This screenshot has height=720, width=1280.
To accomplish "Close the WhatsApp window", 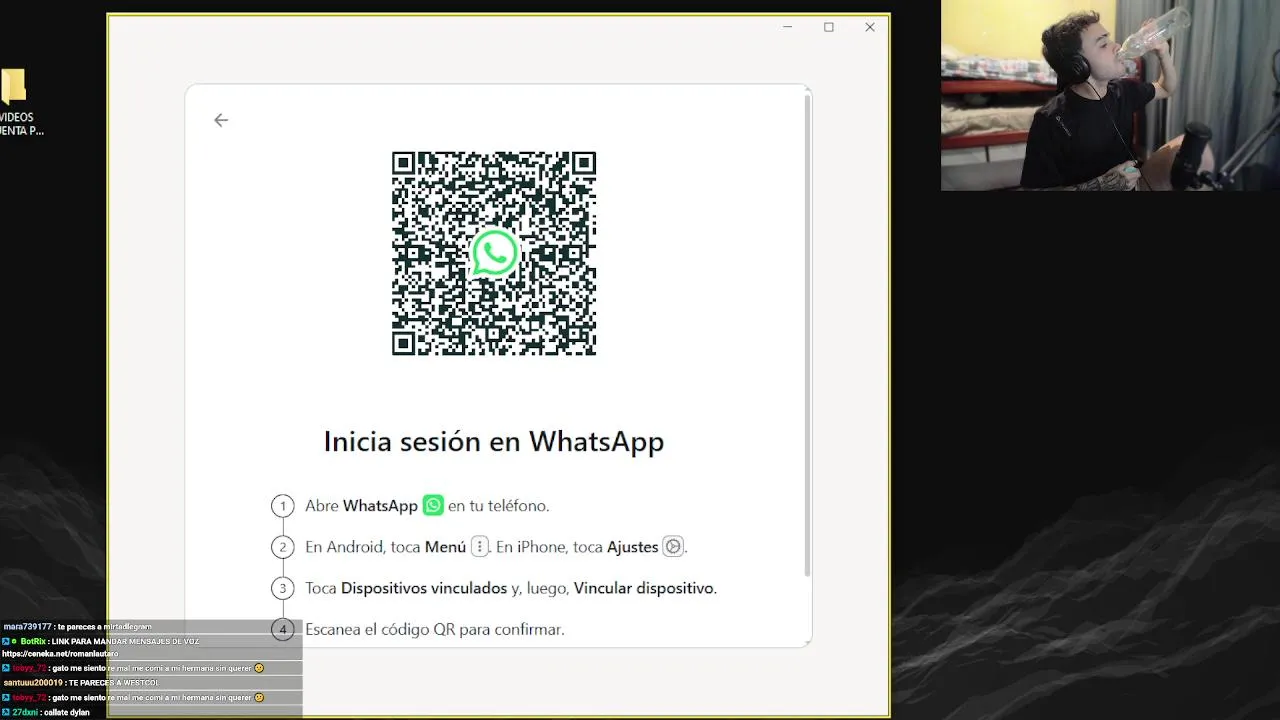I will coord(870,27).
